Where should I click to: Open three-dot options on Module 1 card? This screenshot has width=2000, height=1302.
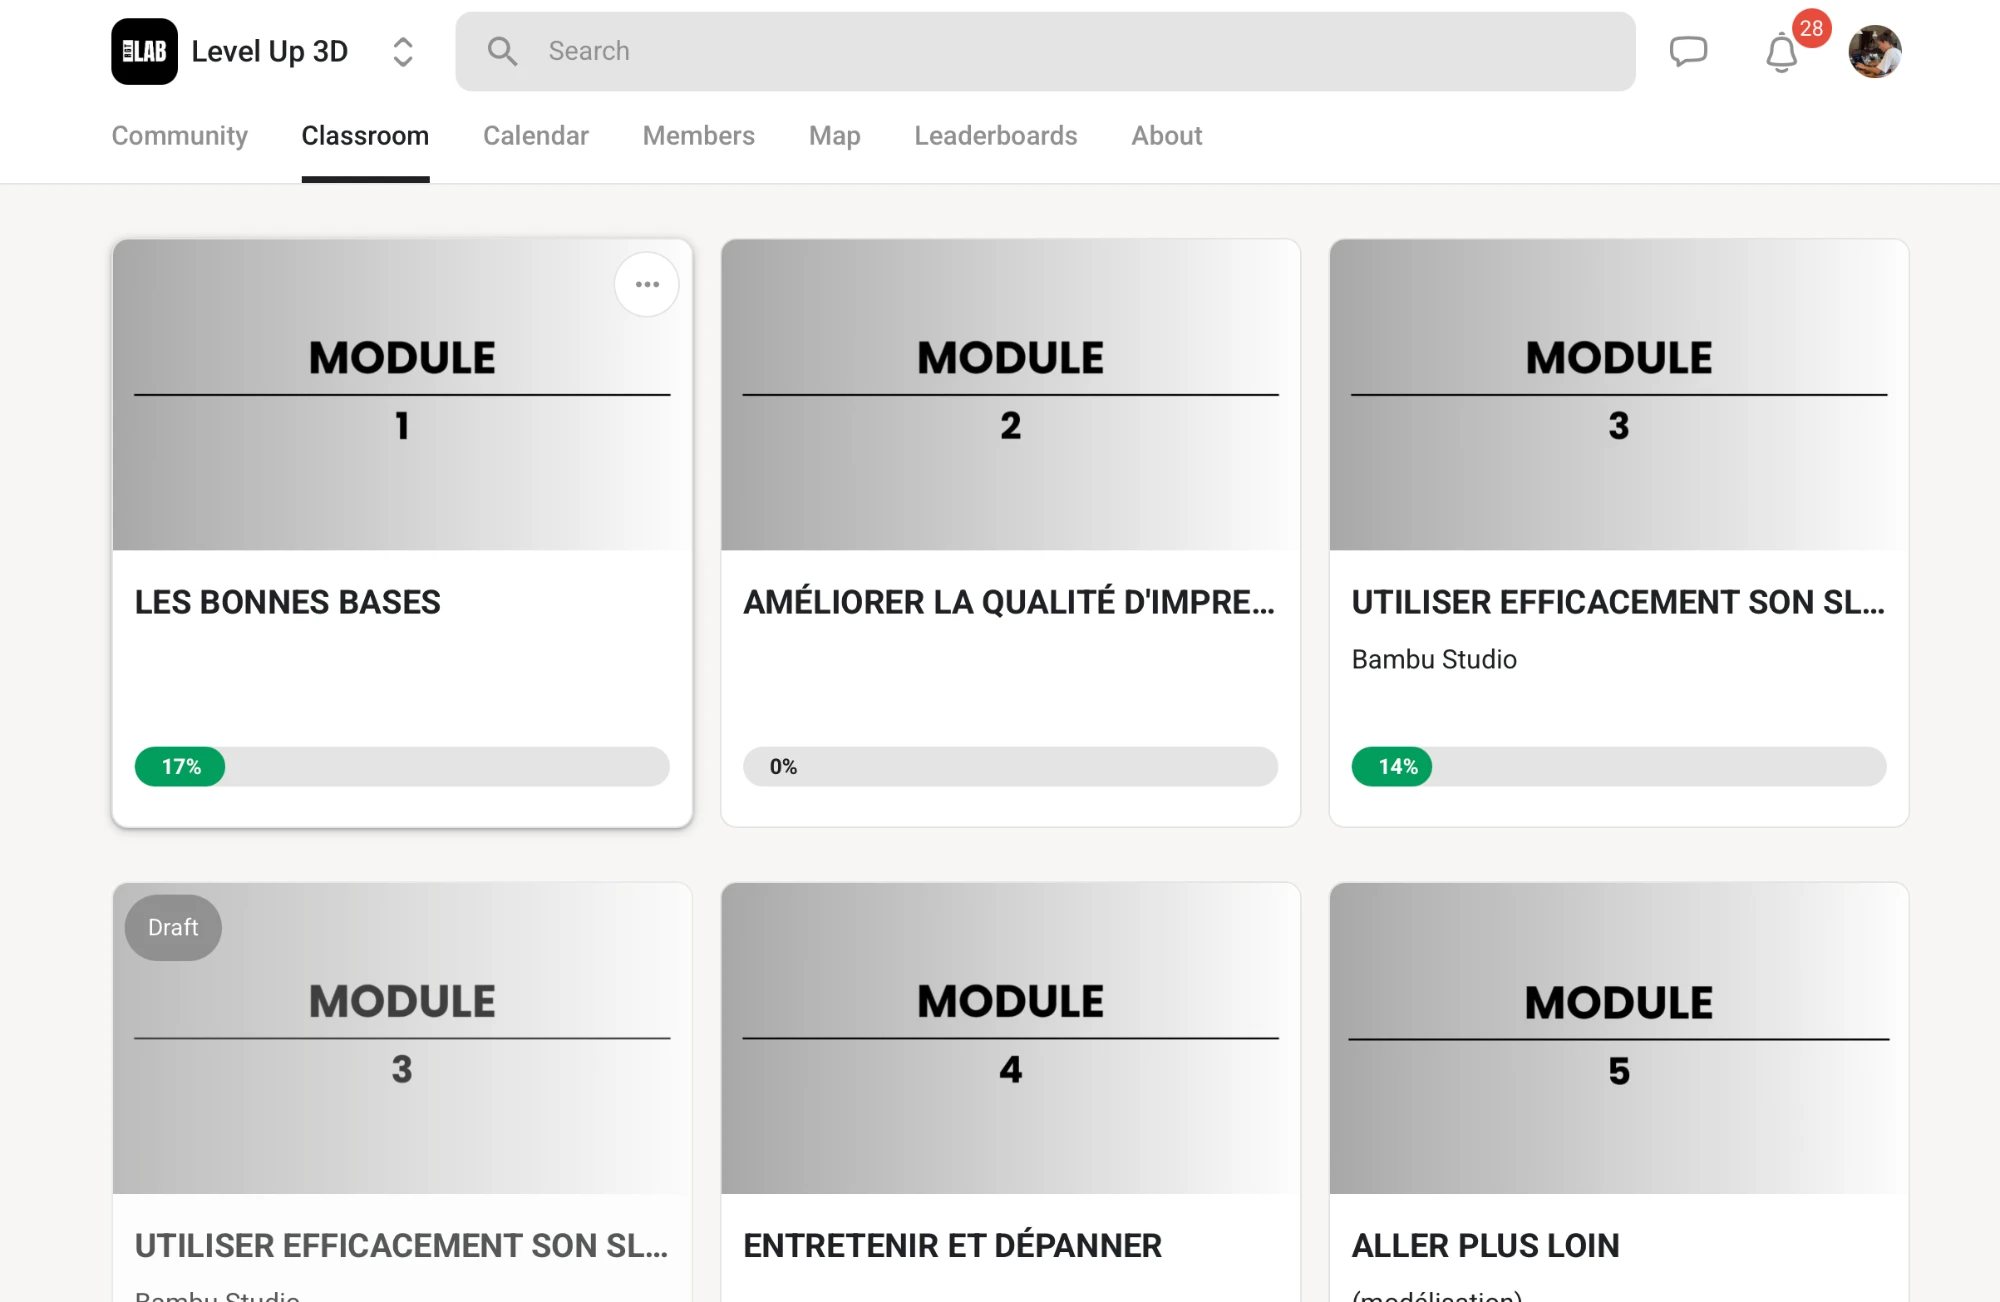click(647, 285)
